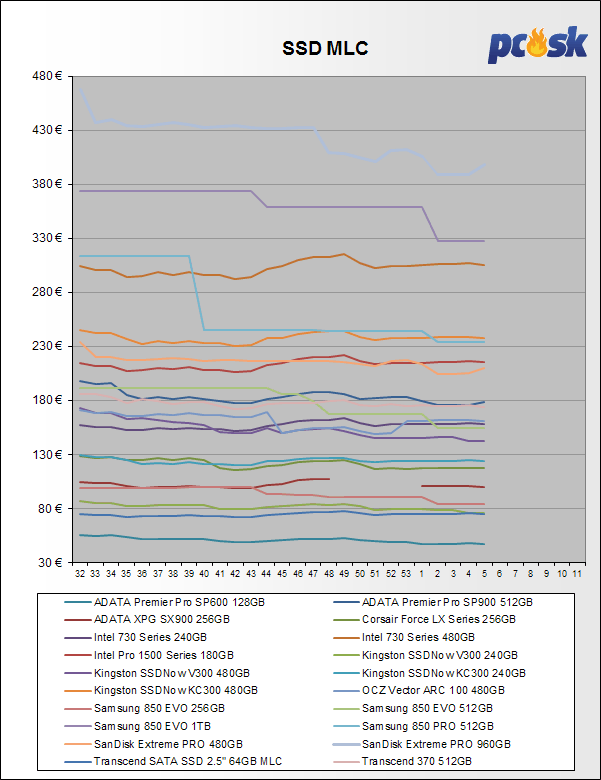Select legend entry Samsung 850 PRO 512GB
601x780 pixels.
coord(413,726)
